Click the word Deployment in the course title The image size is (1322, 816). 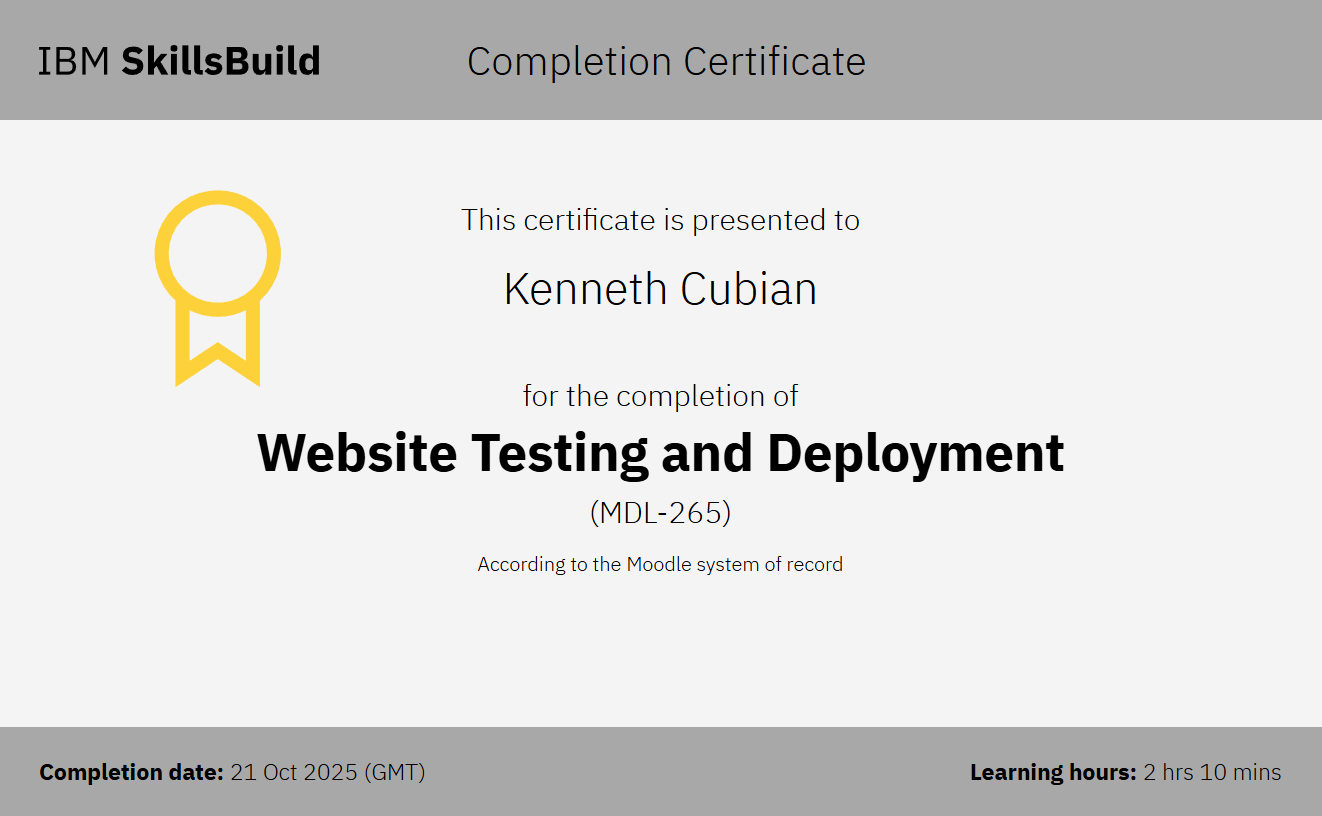click(x=915, y=453)
